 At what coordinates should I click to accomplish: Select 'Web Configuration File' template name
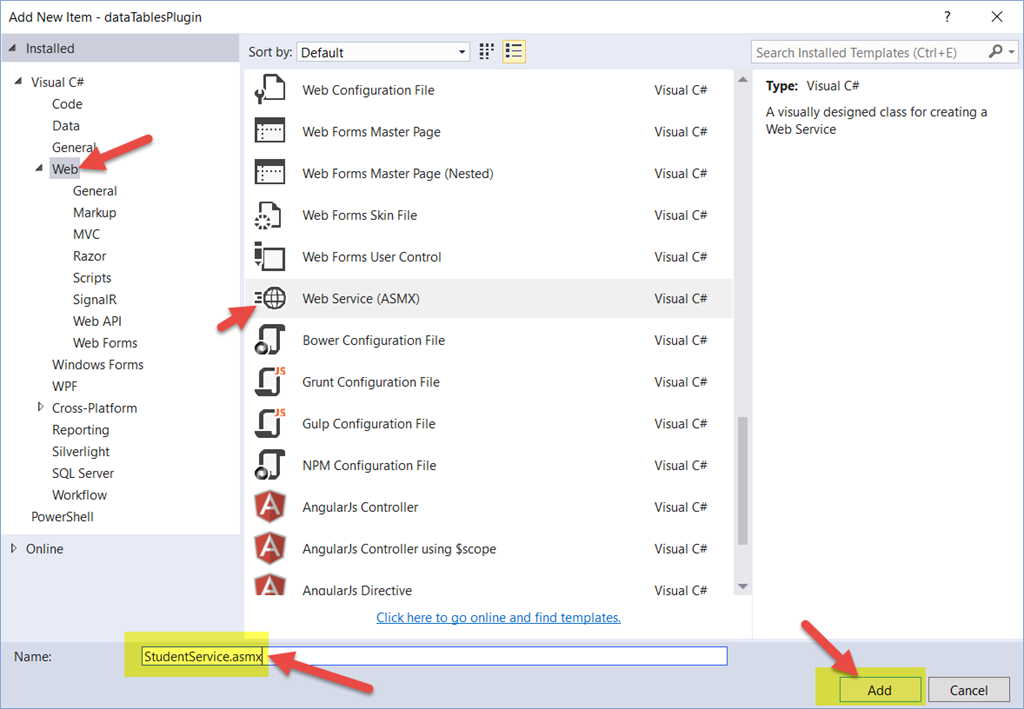click(x=368, y=90)
